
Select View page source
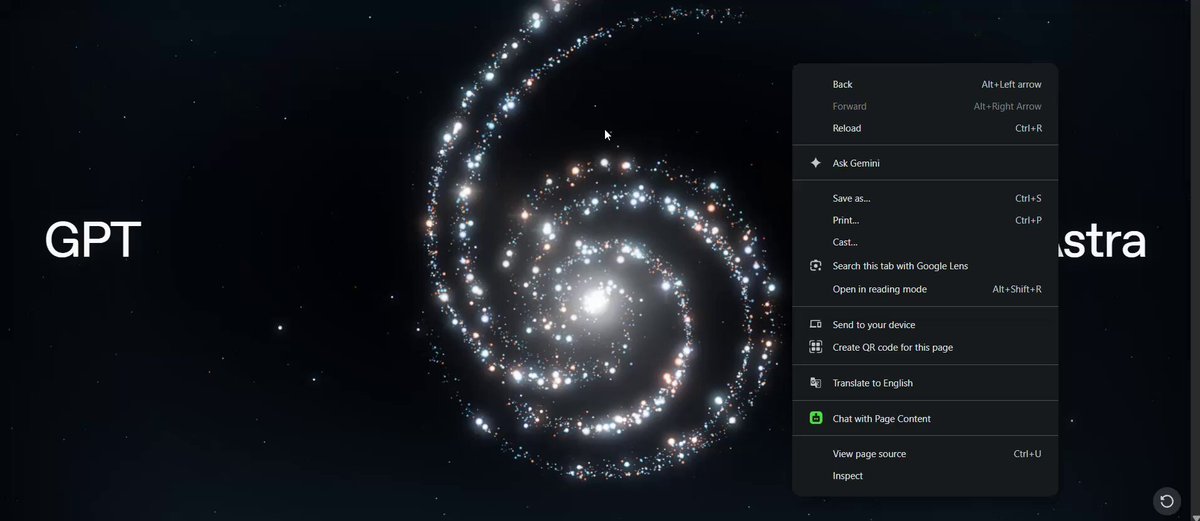click(925, 454)
